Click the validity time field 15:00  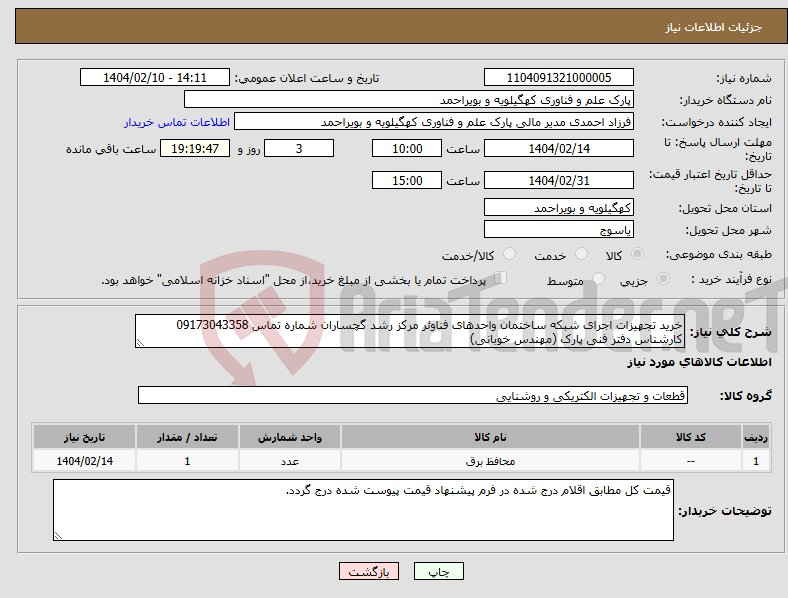pos(407,180)
